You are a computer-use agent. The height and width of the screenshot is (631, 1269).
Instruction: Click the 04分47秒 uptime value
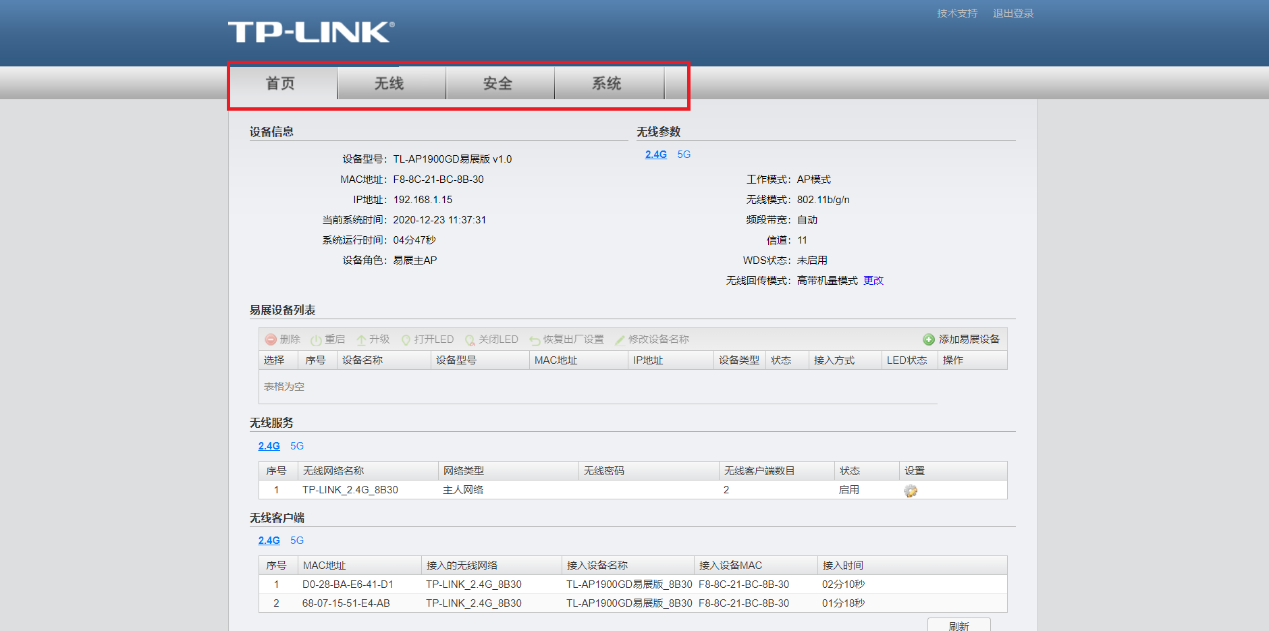click(414, 240)
